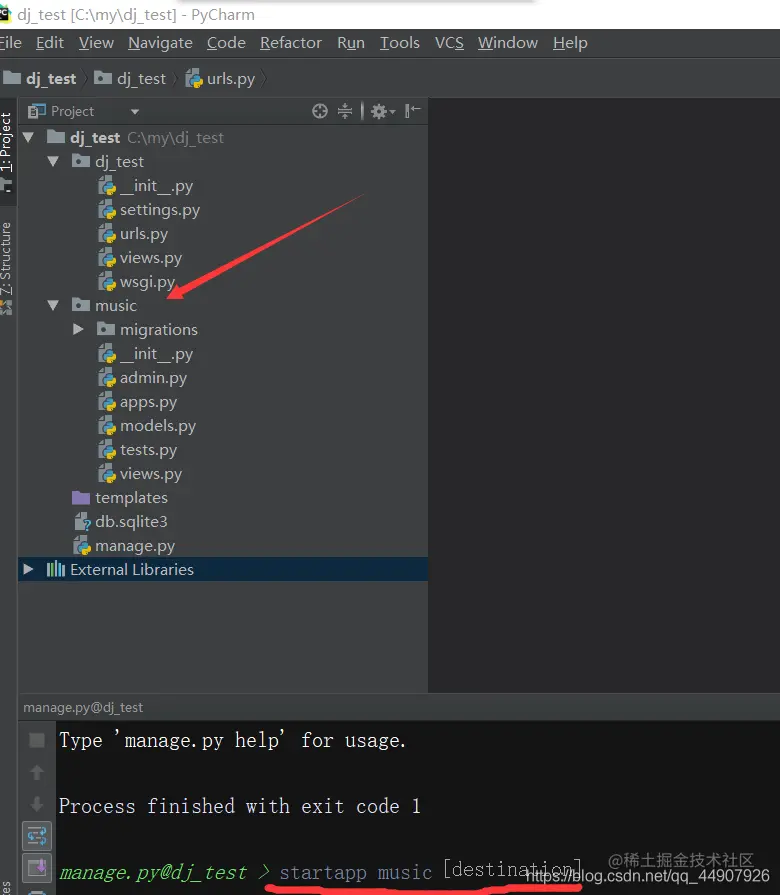Open the VCS menu
The image size is (780, 895).
pos(449,43)
